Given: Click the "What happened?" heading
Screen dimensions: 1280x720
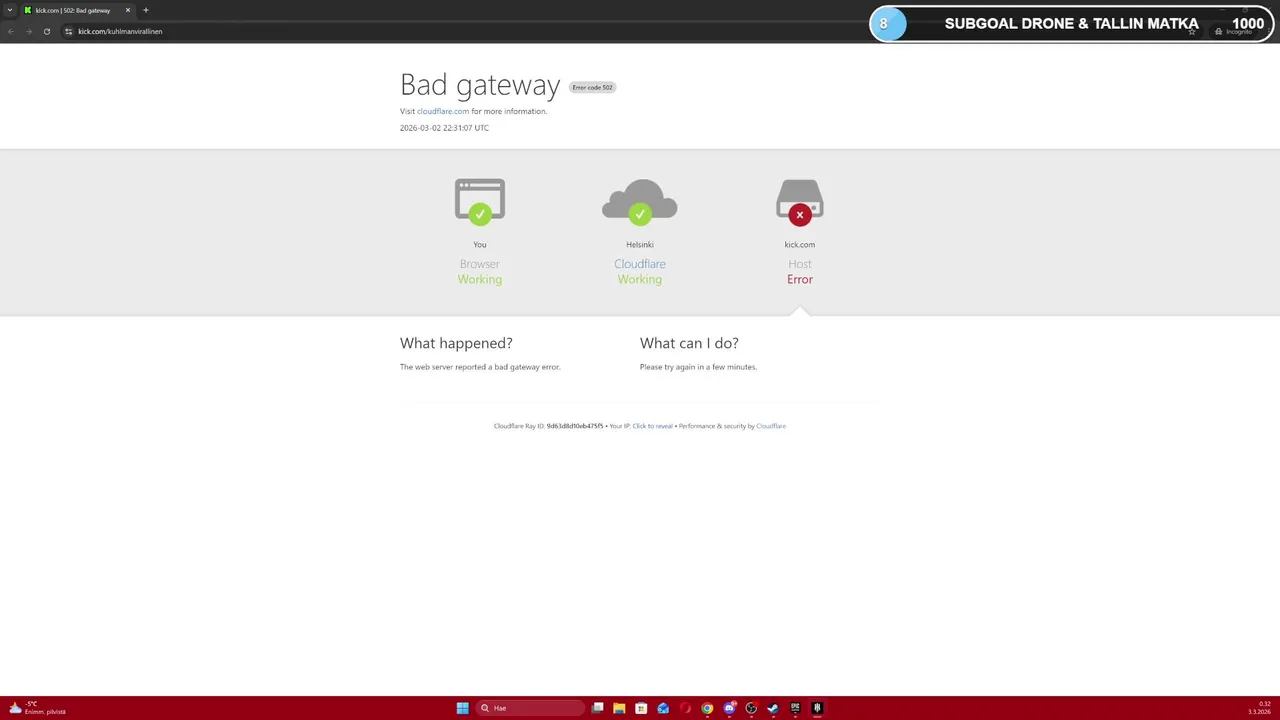Looking at the screenshot, I should pyautogui.click(x=456, y=343).
